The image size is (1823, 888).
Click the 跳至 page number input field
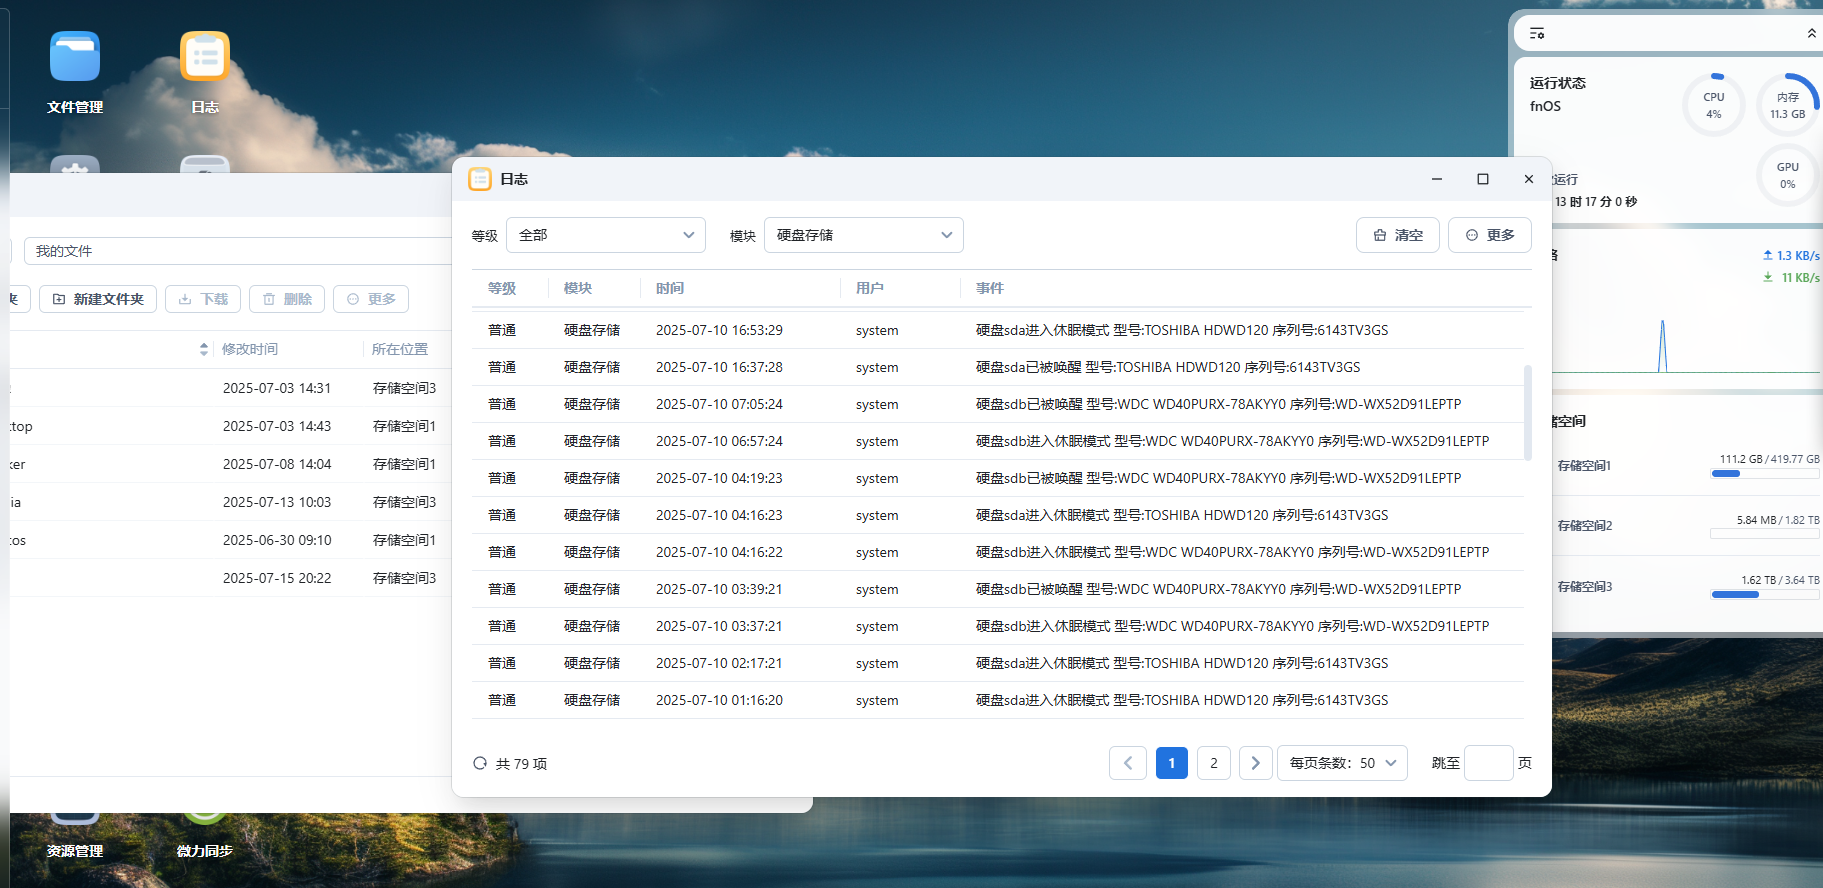(1488, 763)
